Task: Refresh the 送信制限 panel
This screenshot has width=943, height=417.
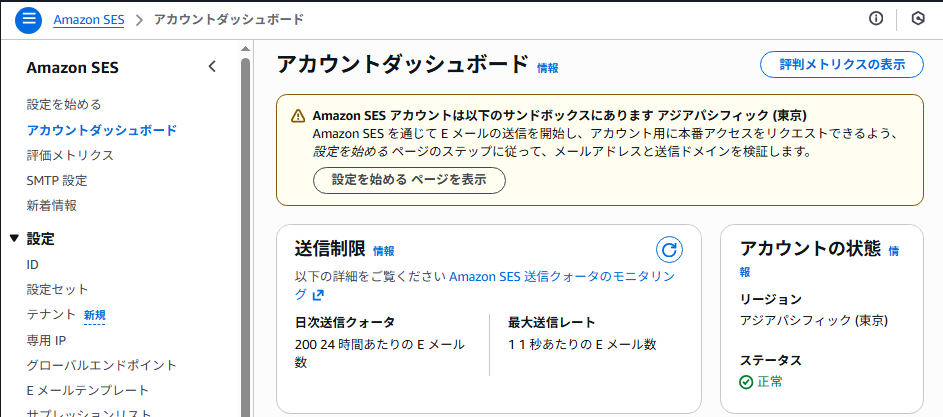Action: click(669, 250)
